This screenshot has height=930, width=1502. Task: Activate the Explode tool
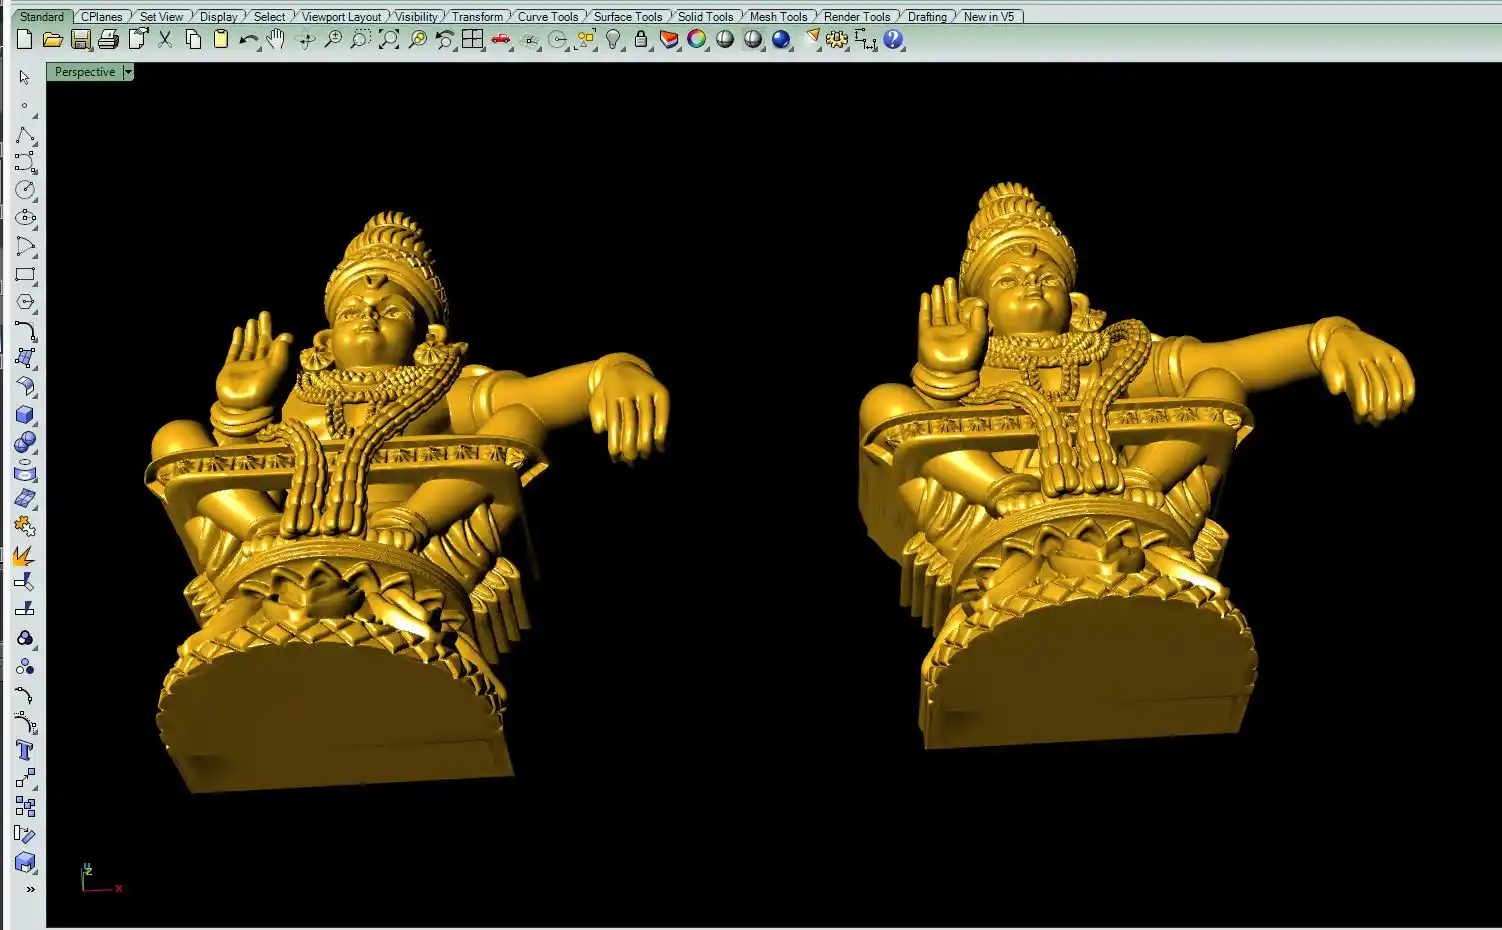[25, 555]
